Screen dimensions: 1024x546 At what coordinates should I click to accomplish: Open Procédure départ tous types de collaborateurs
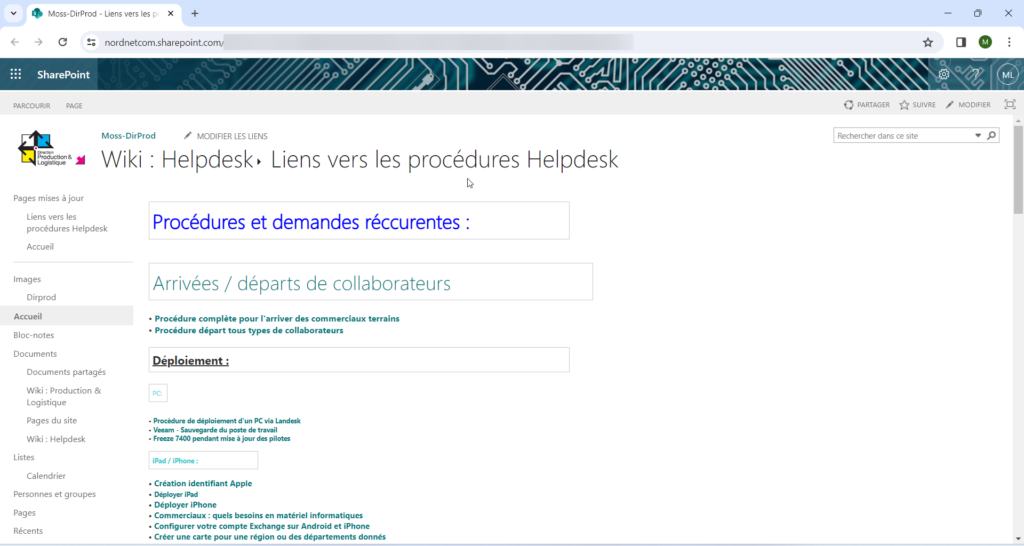(x=249, y=330)
